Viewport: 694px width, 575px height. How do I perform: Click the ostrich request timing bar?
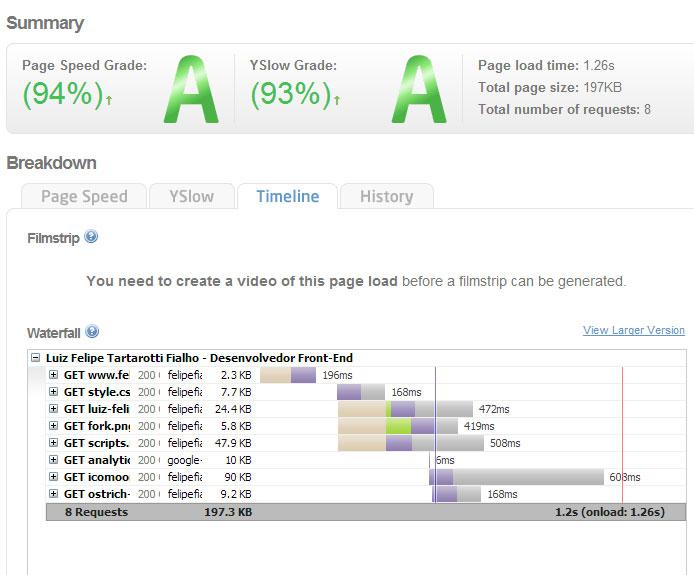point(456,494)
